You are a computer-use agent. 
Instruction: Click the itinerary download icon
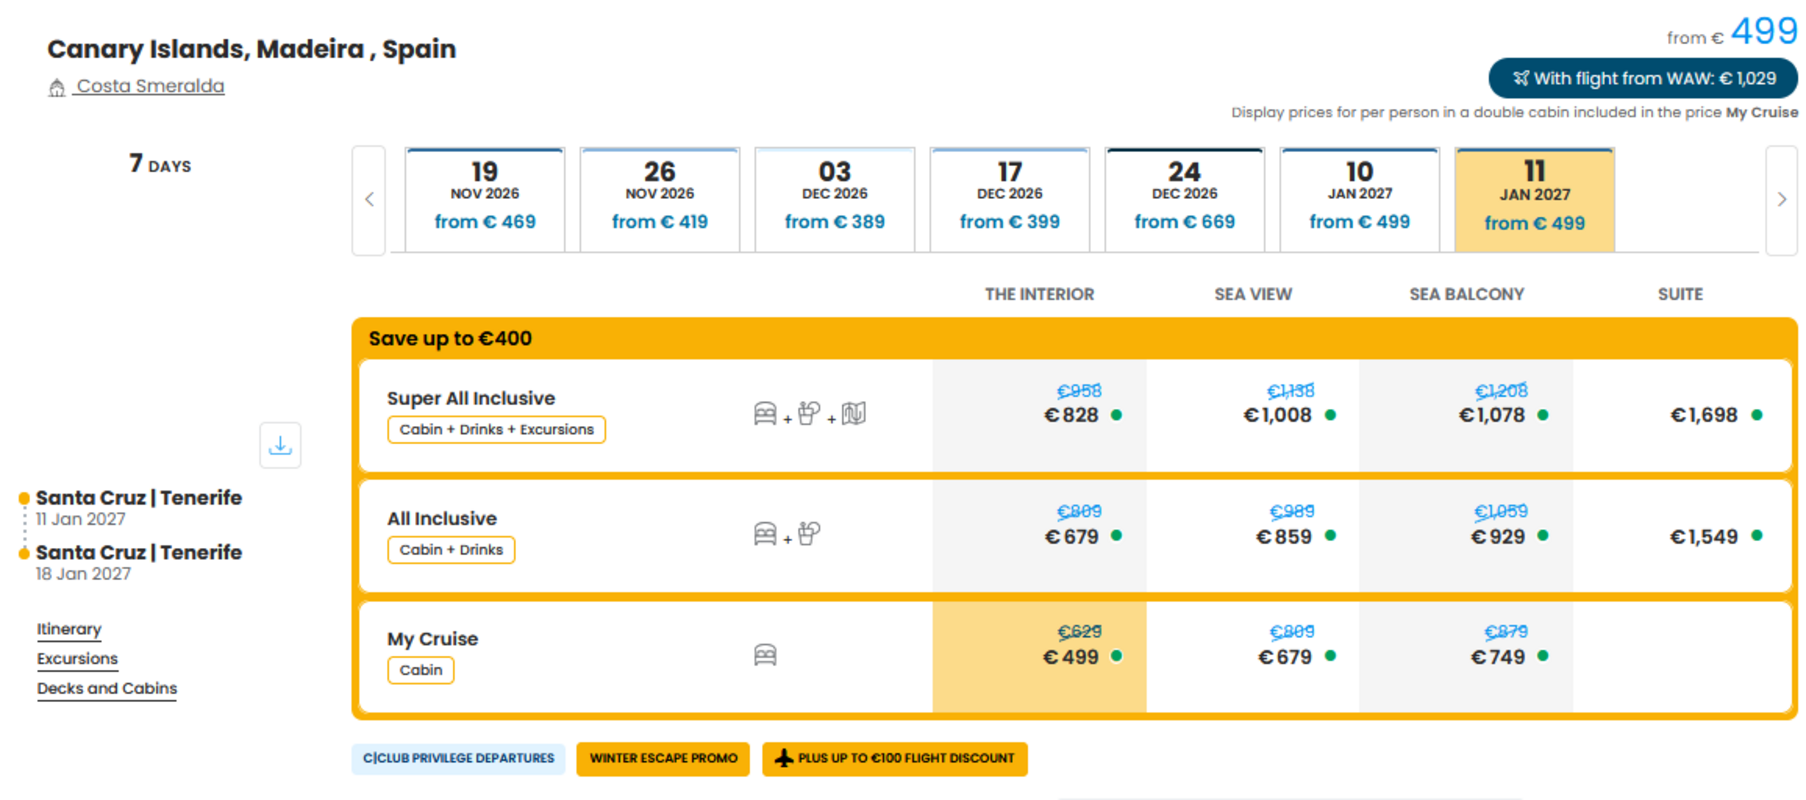[280, 445]
